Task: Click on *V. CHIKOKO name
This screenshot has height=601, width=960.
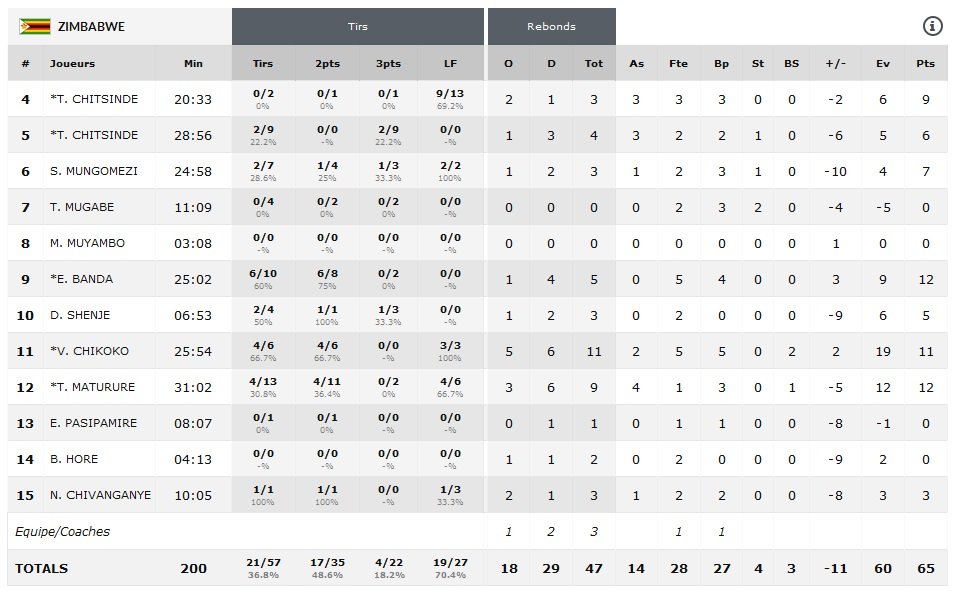Action: point(88,351)
